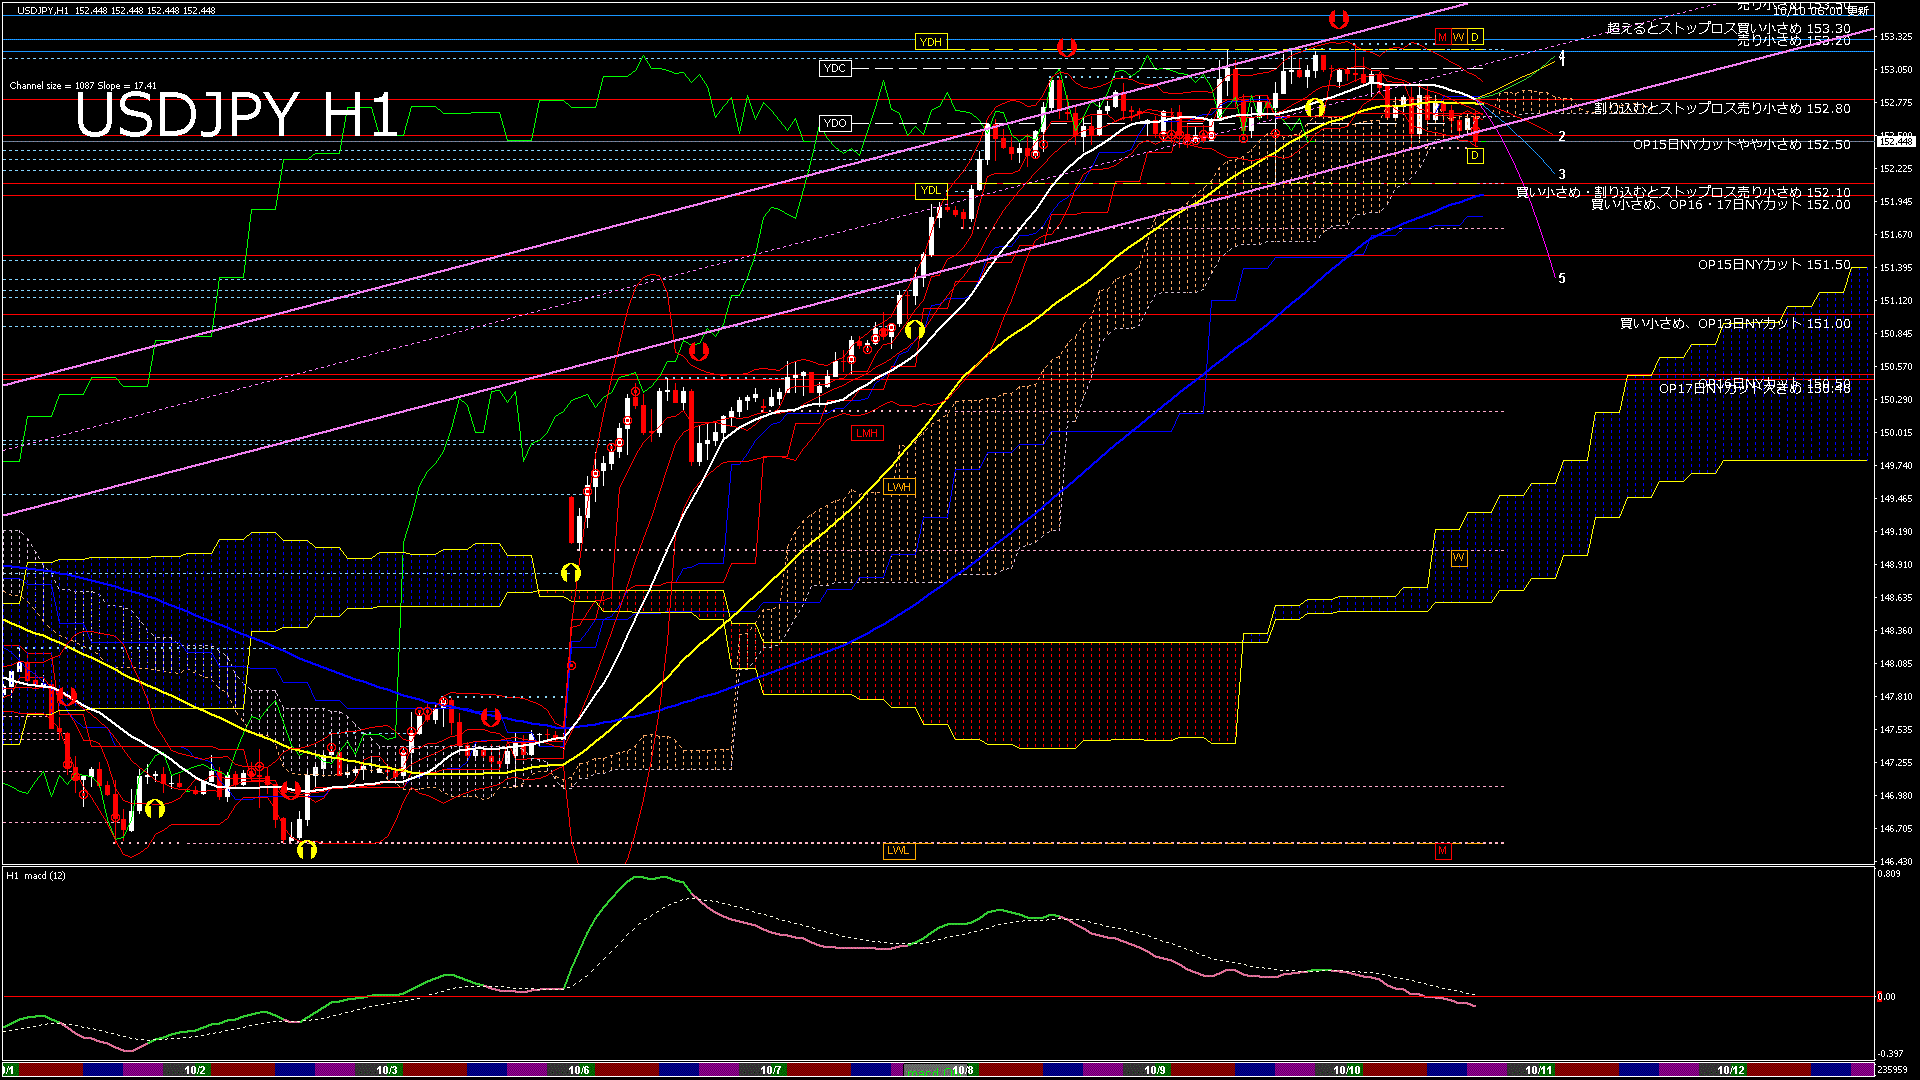The image size is (1920, 1080).
Task: Select the 152.448 current price tag
Action: point(1895,141)
